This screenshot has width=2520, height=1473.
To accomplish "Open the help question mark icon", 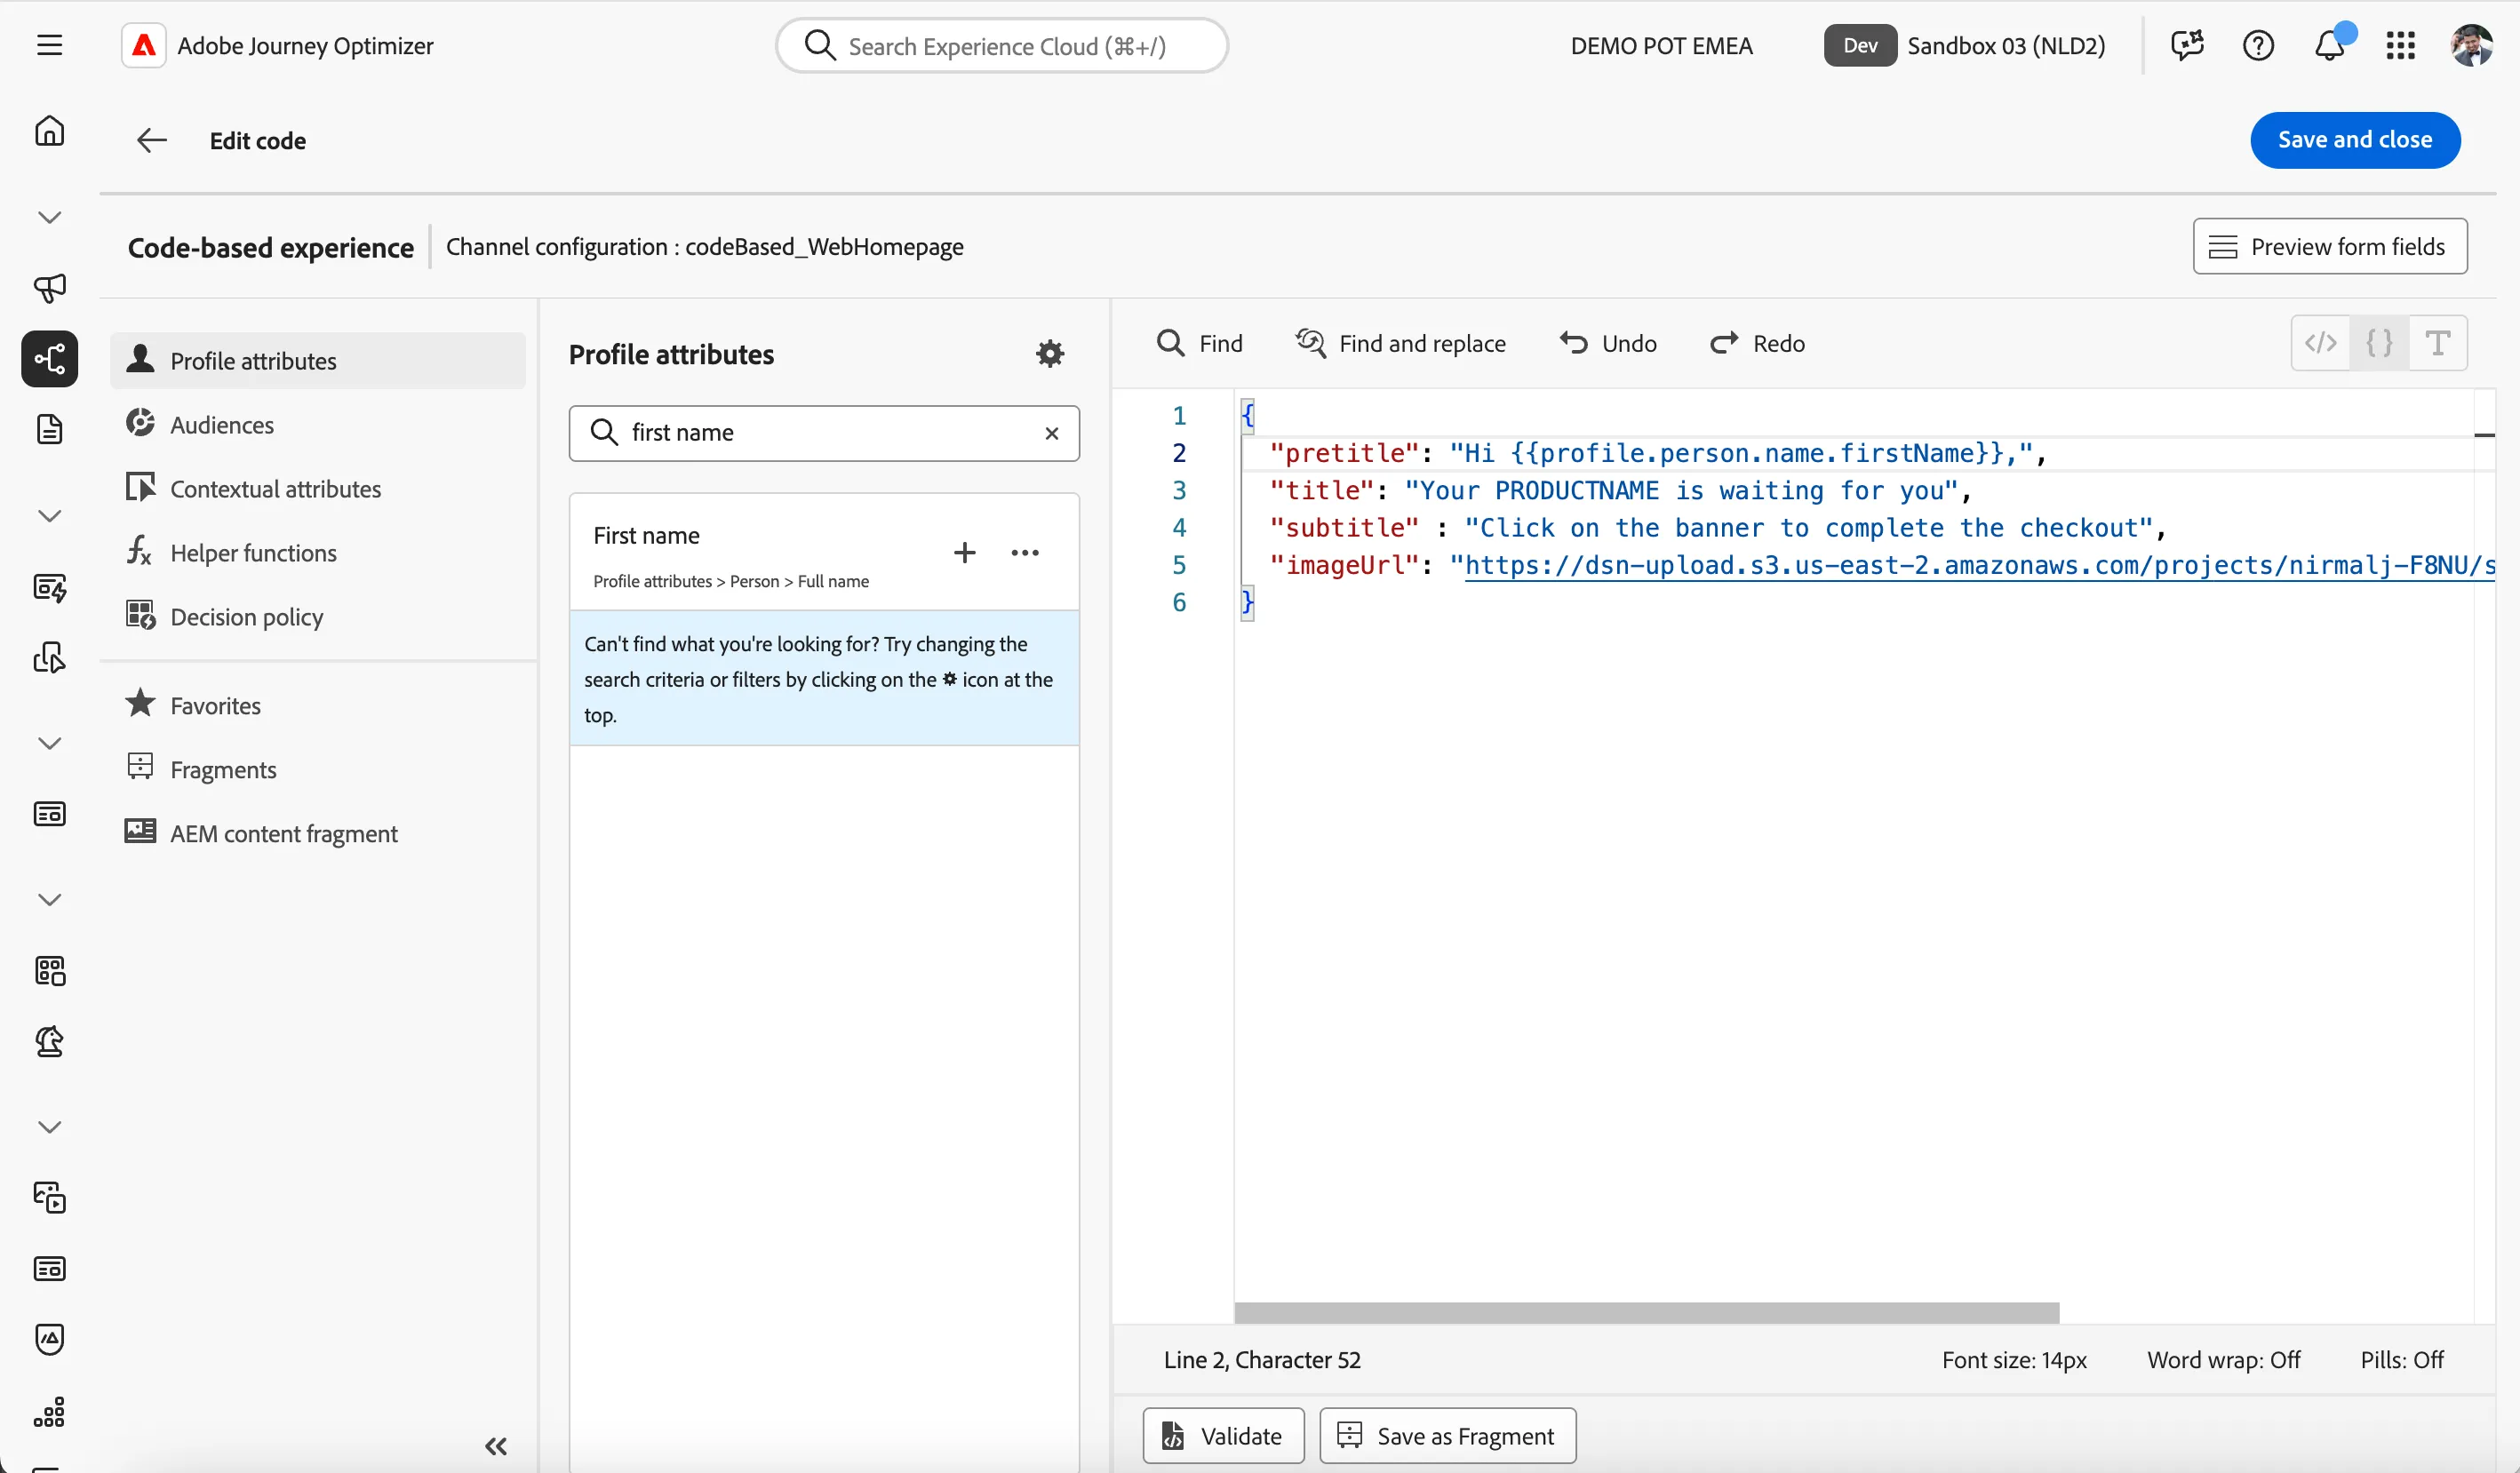I will coord(2258,45).
